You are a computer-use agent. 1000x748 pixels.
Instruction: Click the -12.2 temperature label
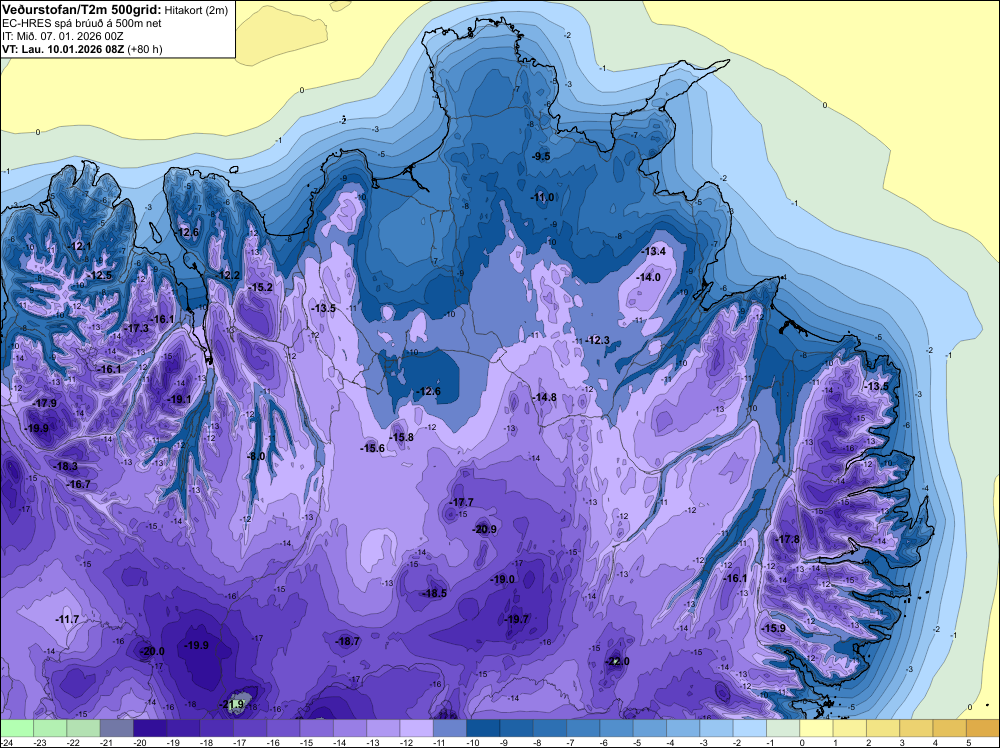coord(228,275)
